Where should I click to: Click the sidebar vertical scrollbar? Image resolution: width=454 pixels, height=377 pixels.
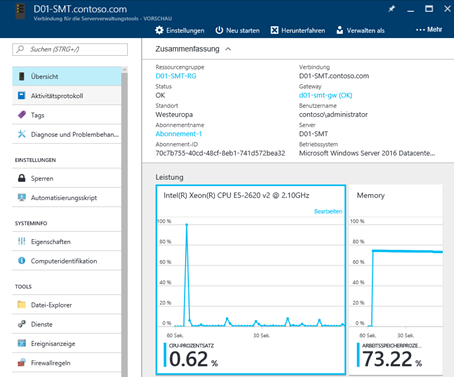pyautogui.click(x=124, y=222)
